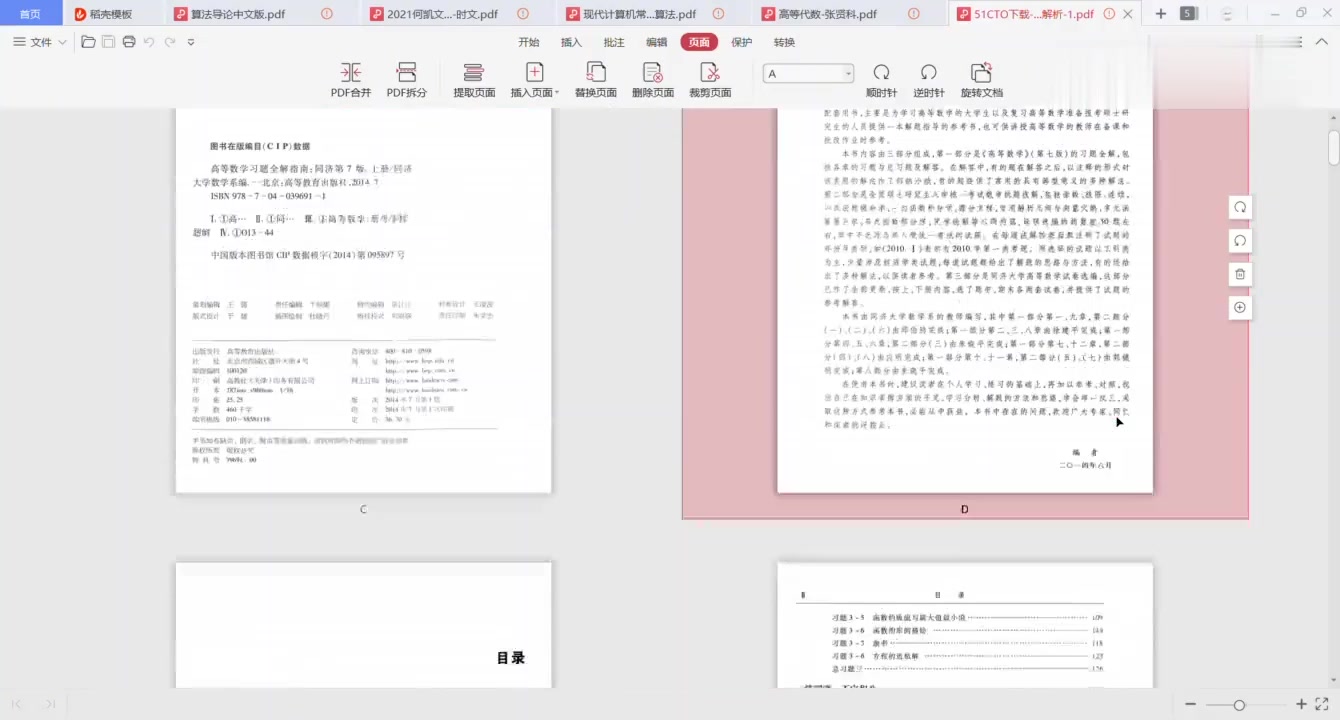Select page thumbnail labeled C
The image size is (1340, 720).
[363, 300]
